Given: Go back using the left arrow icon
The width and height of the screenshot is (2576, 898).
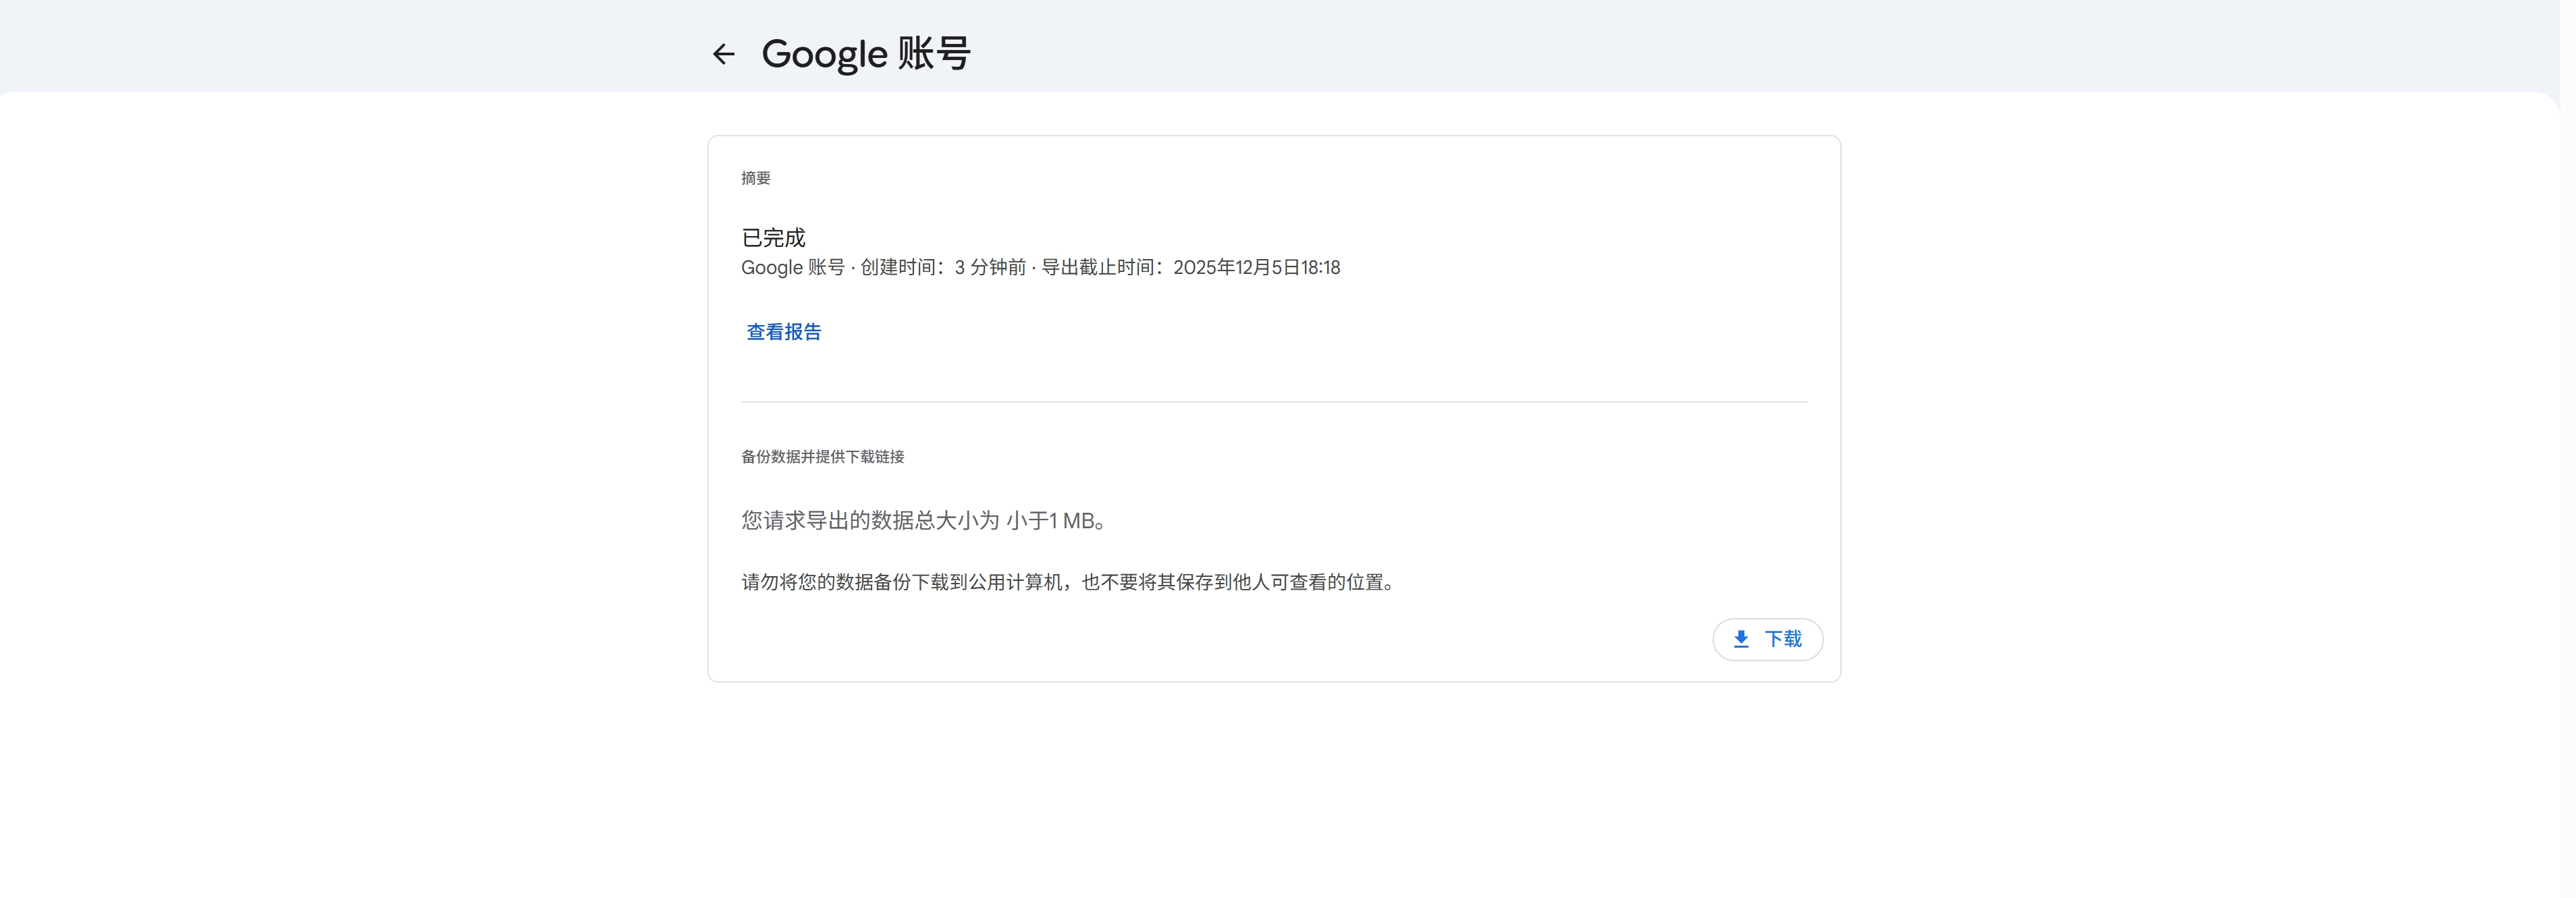Looking at the screenshot, I should click(x=723, y=54).
